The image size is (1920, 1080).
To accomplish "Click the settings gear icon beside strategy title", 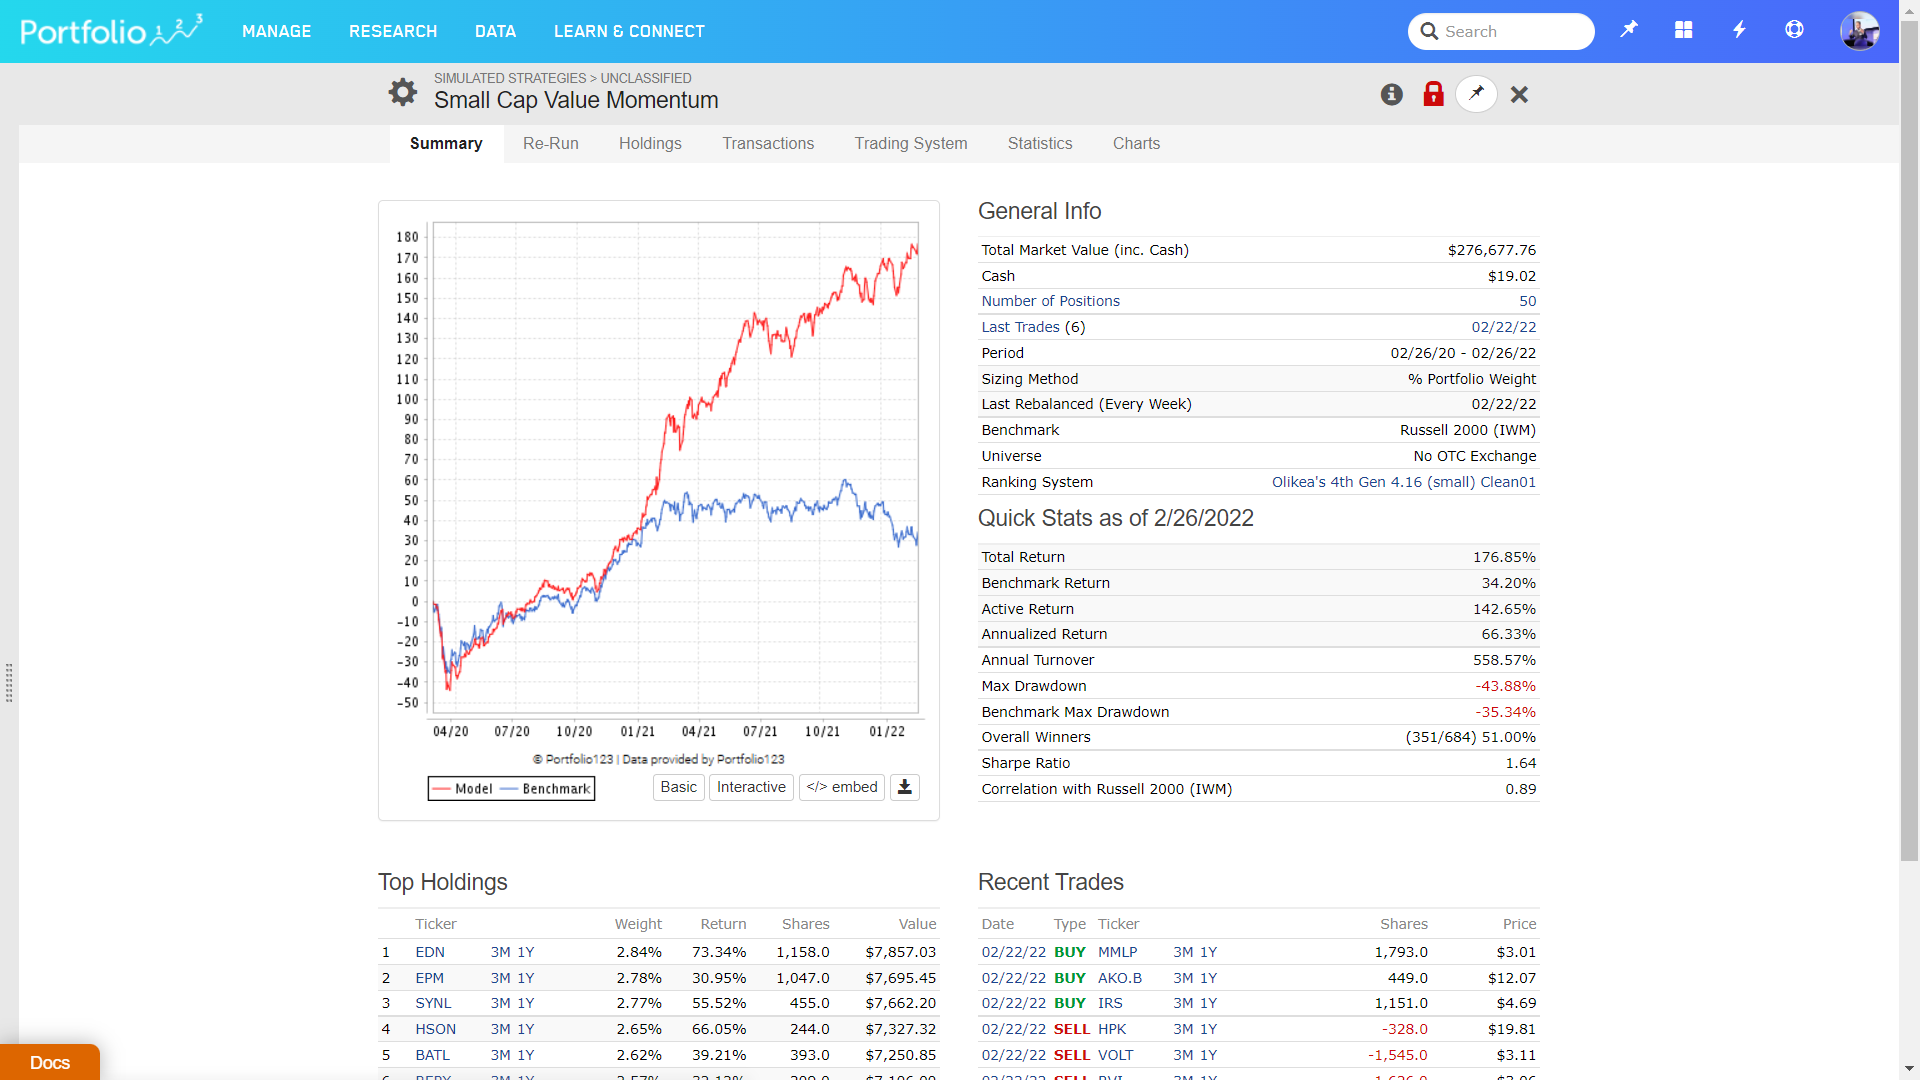I will pos(403,92).
